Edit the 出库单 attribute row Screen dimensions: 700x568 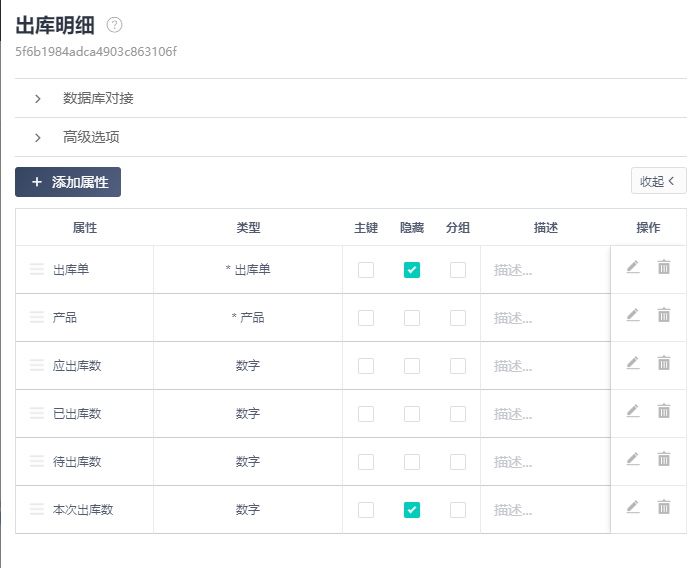click(x=633, y=267)
